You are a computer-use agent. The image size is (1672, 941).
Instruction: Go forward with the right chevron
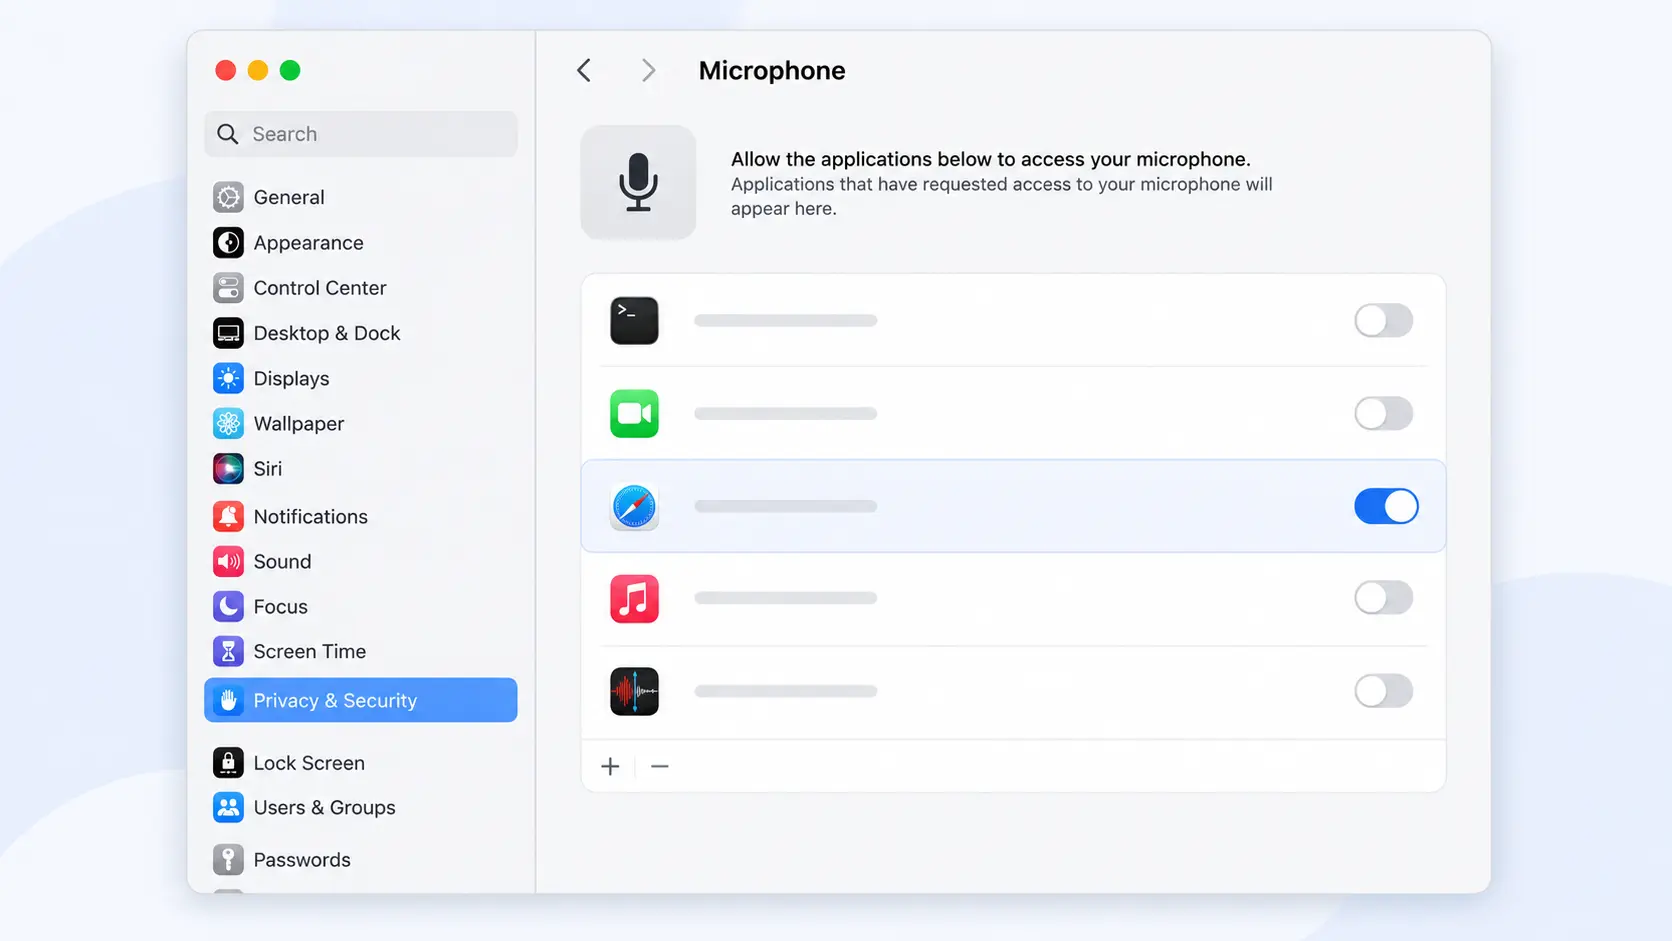pos(648,70)
